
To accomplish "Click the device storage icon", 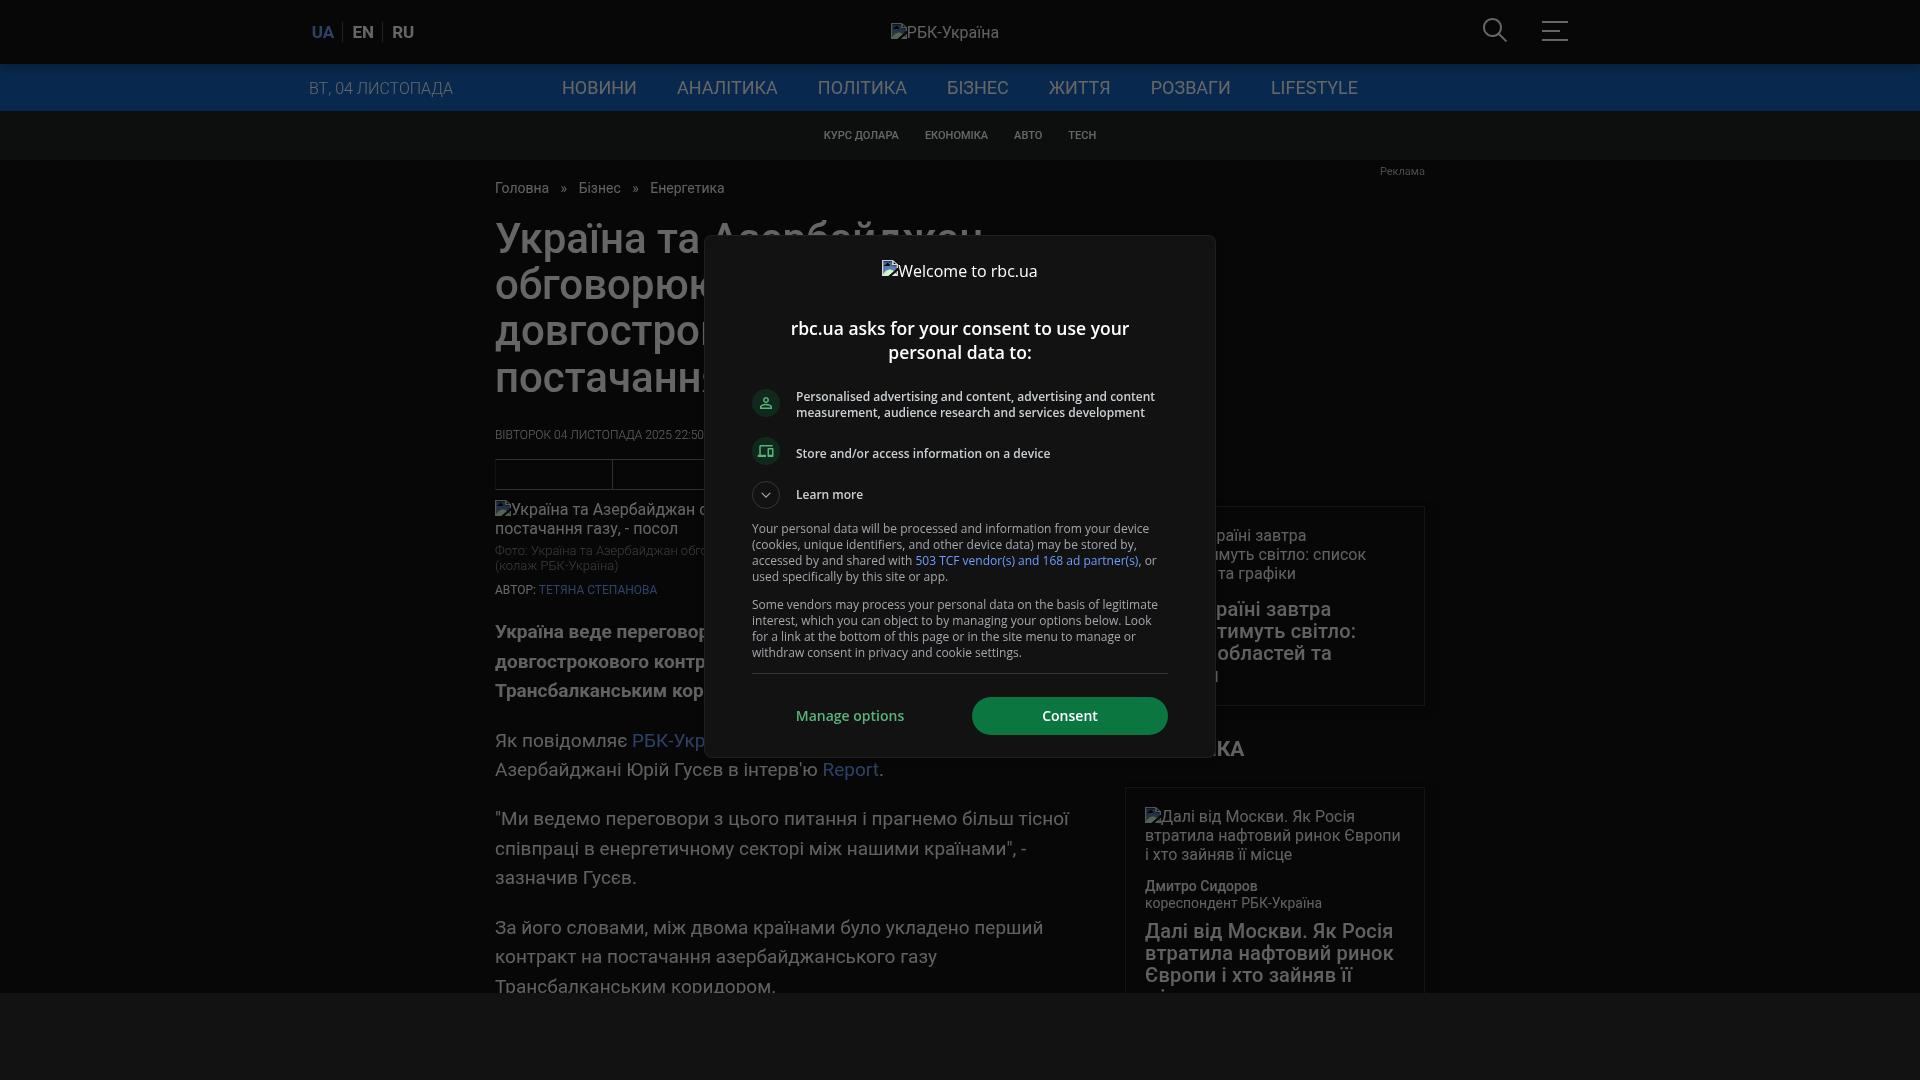I will [x=766, y=452].
